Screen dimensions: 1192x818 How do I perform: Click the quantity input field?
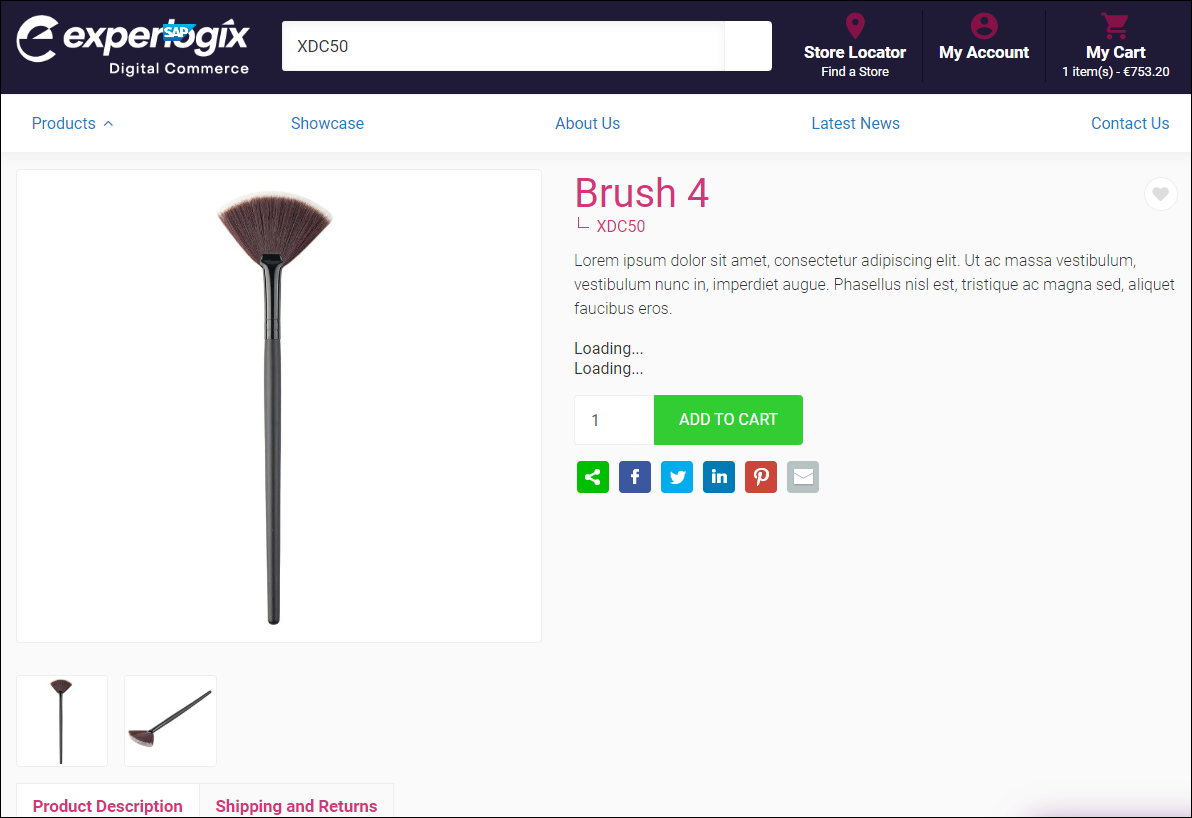(x=614, y=420)
